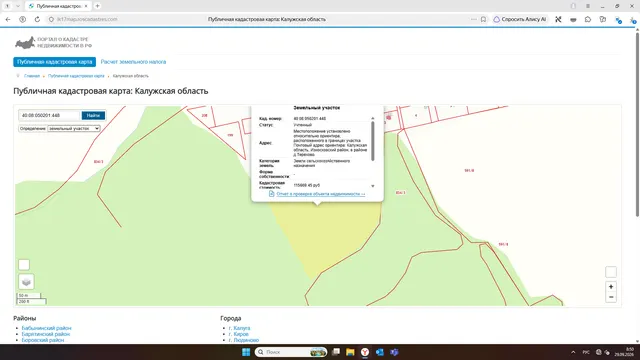Screen dimensions: 640x360
Task: Open Outlook from the taskbar
Action: (380, 352)
